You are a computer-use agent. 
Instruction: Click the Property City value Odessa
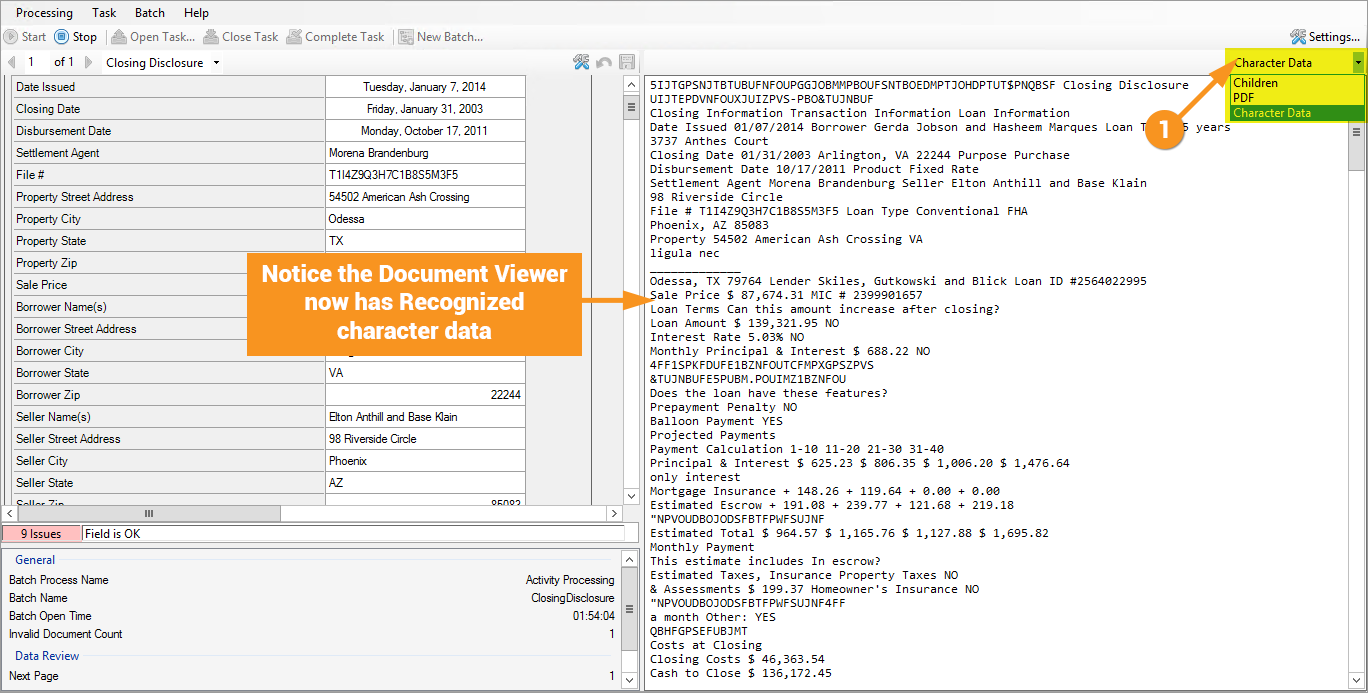click(x=425, y=219)
